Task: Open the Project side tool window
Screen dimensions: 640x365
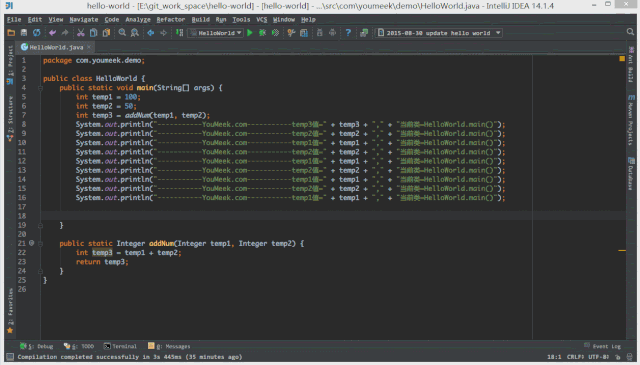Action: coord(10,65)
